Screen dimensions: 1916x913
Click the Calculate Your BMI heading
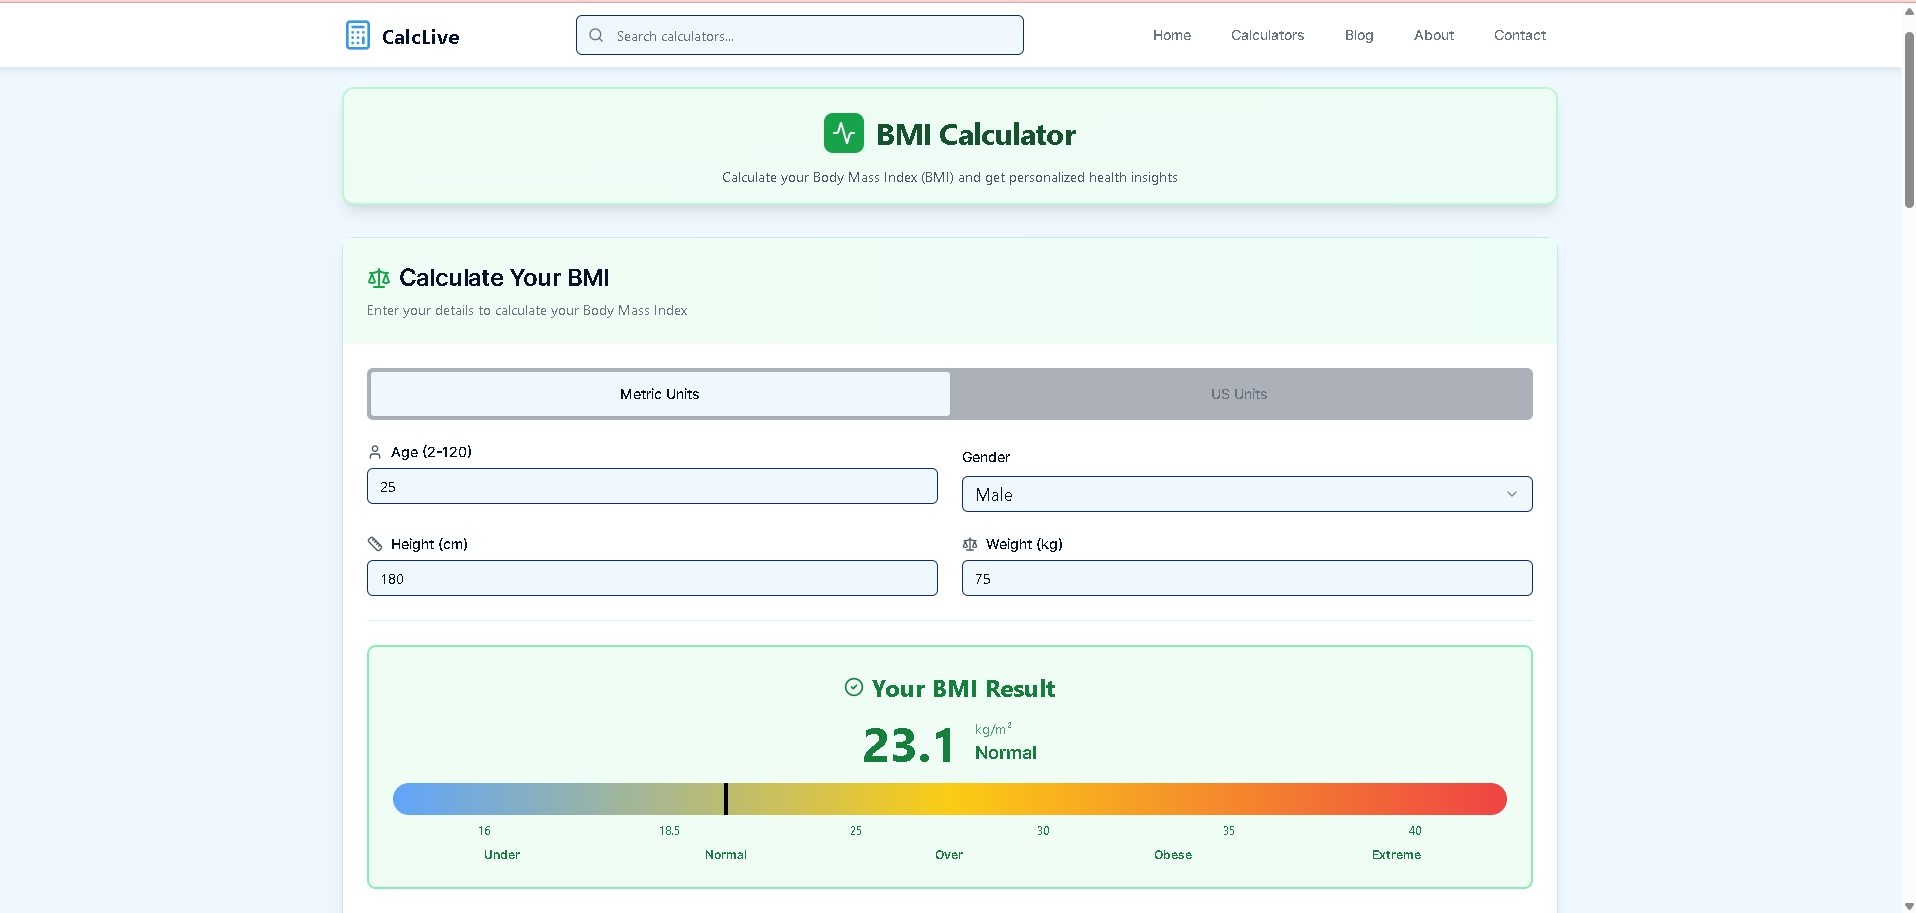(504, 278)
